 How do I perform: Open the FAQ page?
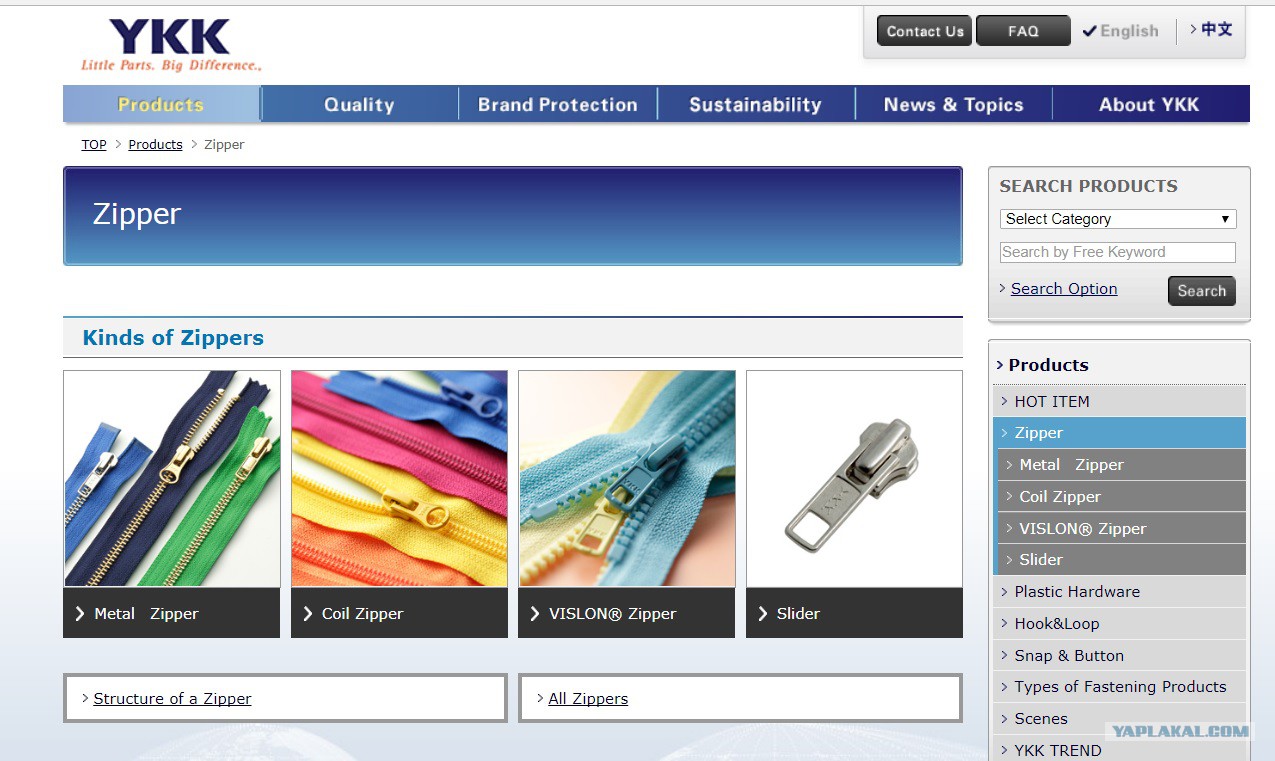[1023, 31]
